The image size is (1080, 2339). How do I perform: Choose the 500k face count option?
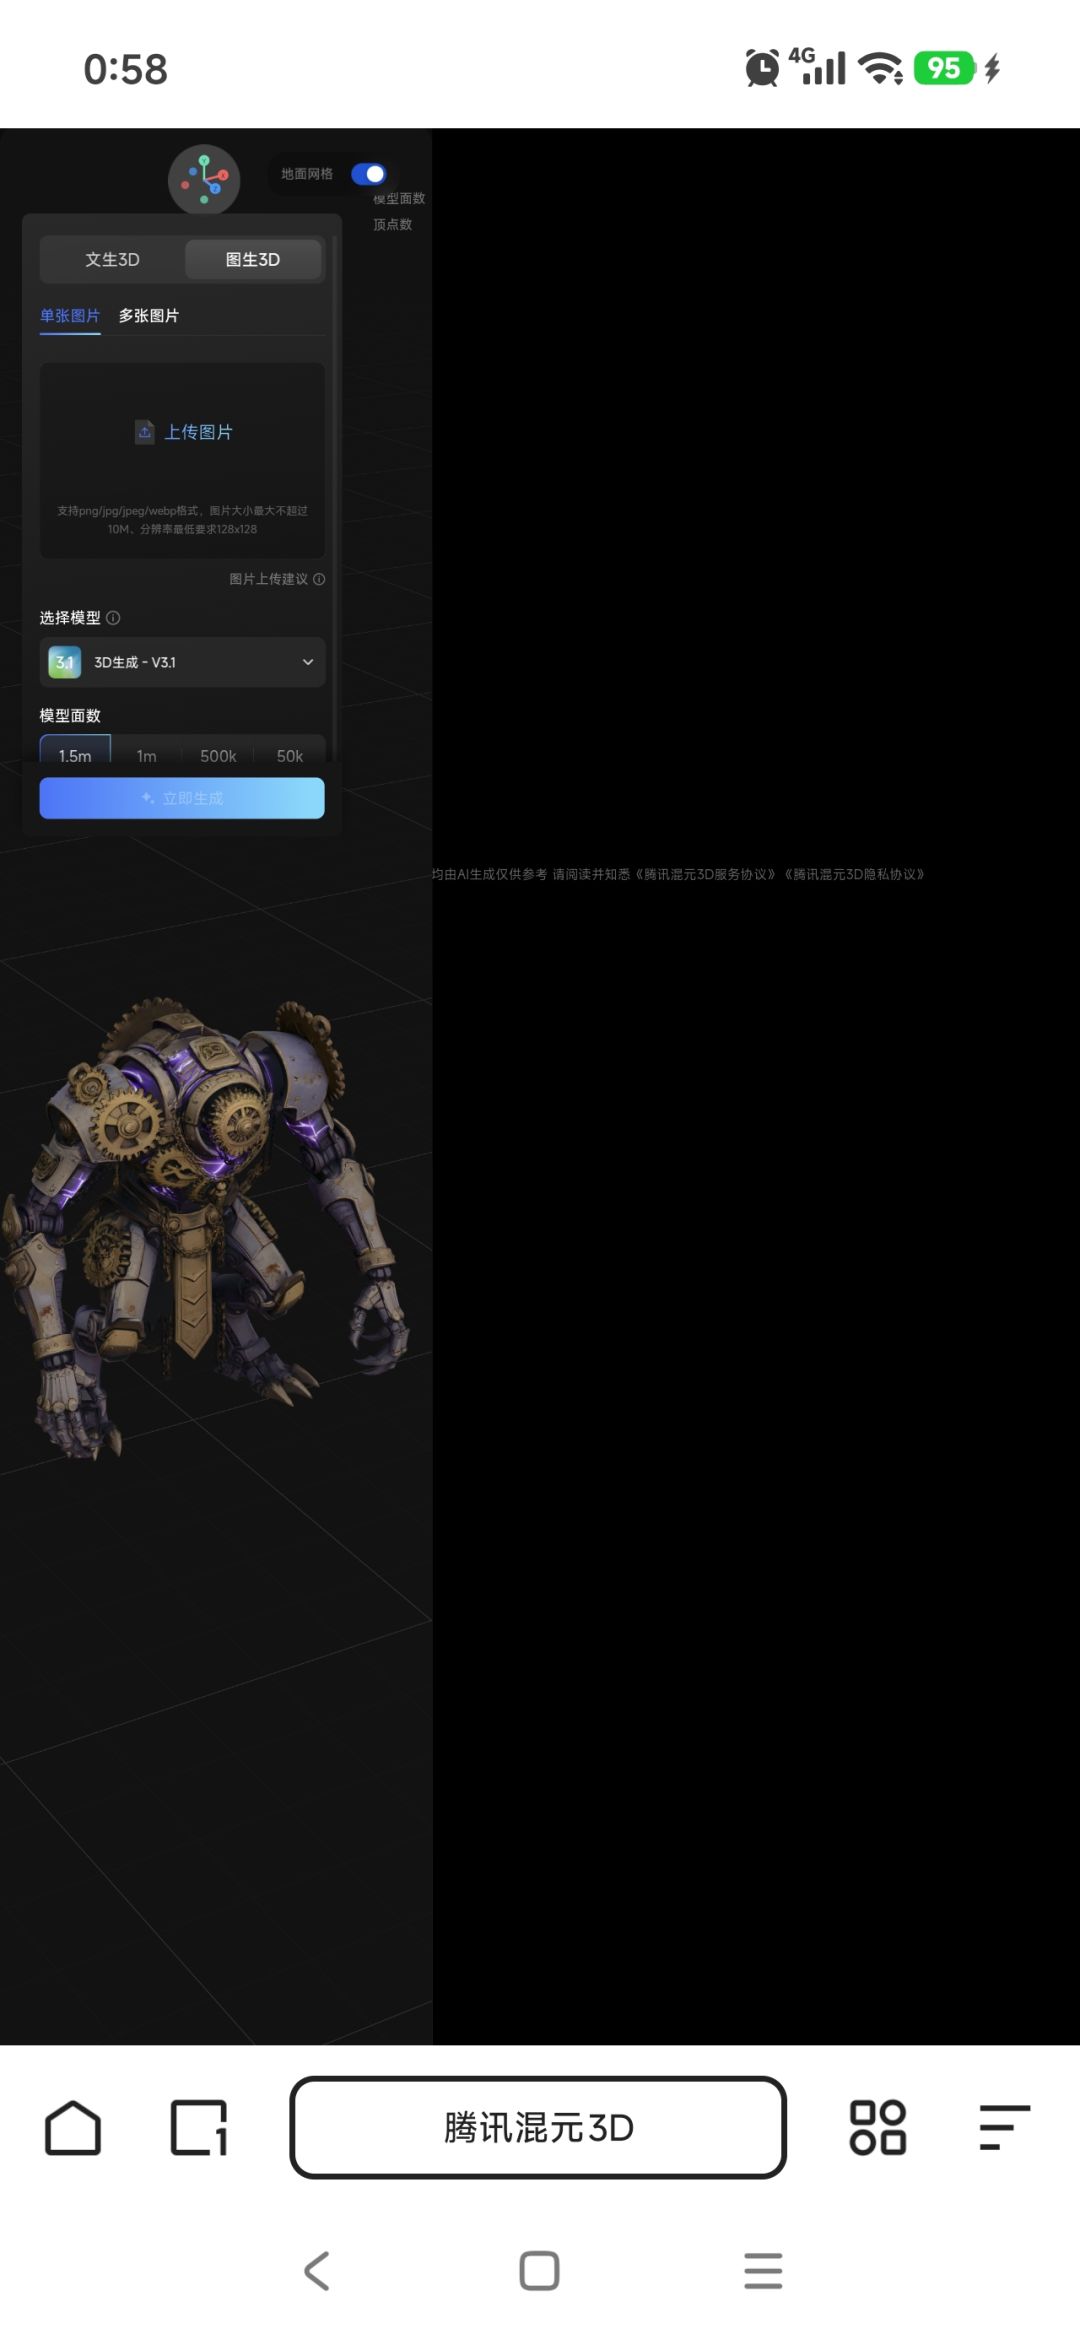click(218, 755)
